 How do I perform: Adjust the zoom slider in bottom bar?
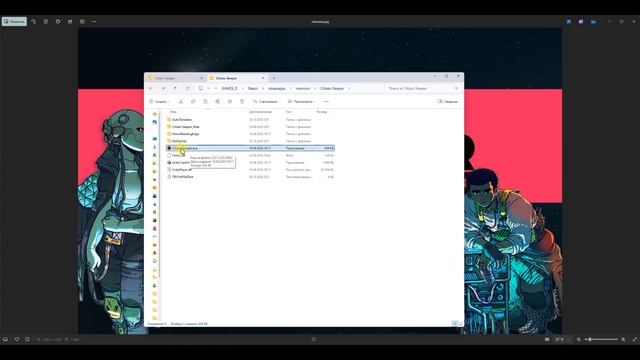click(602, 339)
